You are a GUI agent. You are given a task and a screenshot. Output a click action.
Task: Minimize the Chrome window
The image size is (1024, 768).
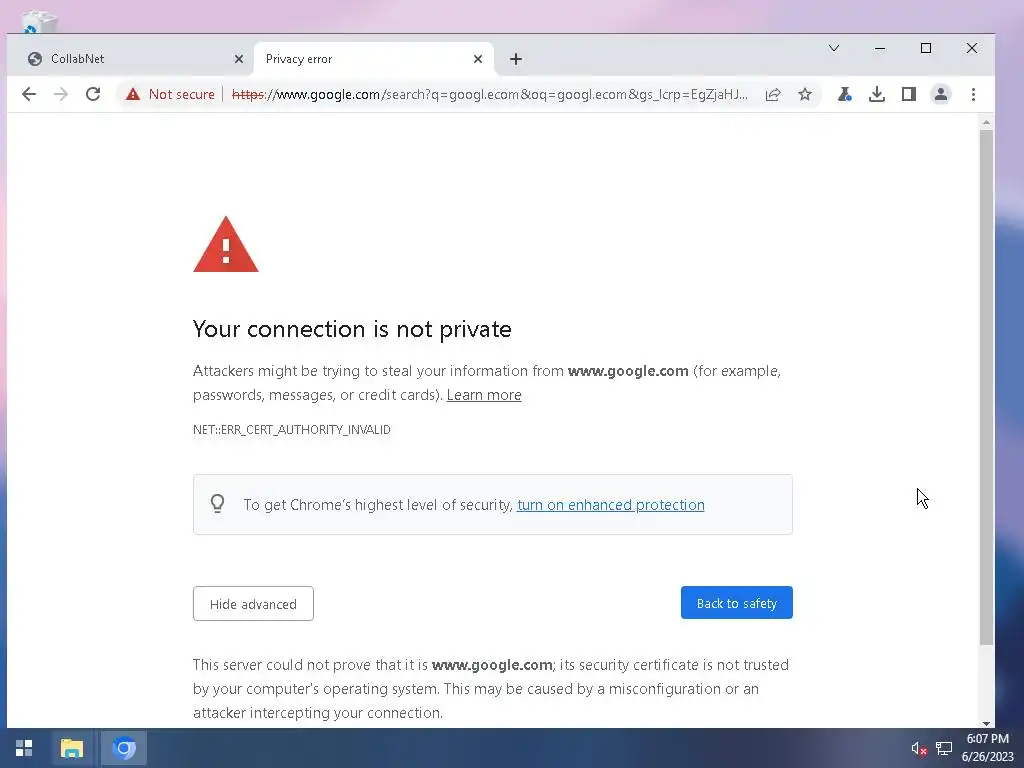coord(880,48)
